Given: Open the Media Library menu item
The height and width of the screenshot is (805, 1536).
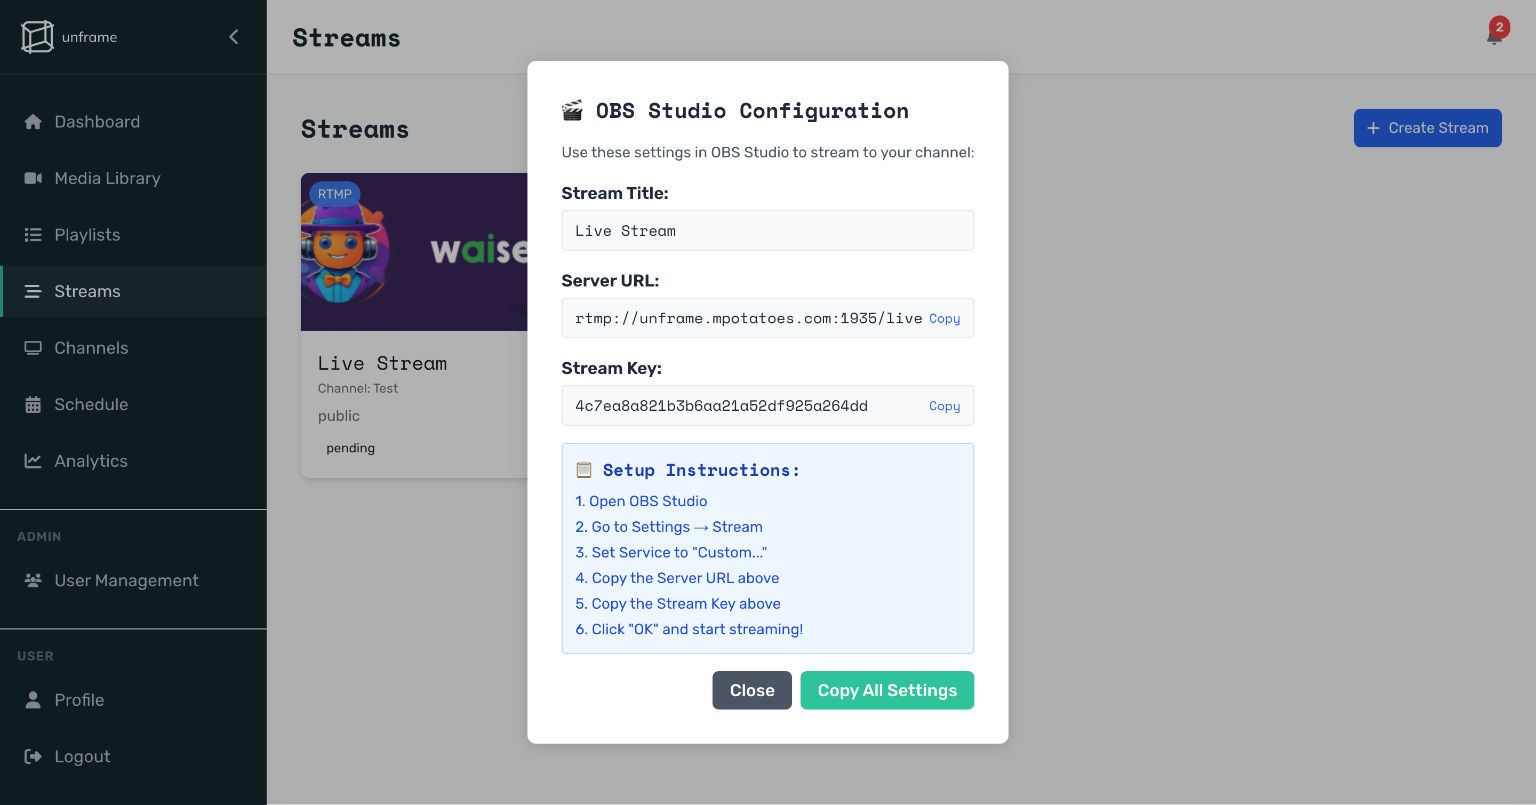Looking at the screenshot, I should click(133, 178).
